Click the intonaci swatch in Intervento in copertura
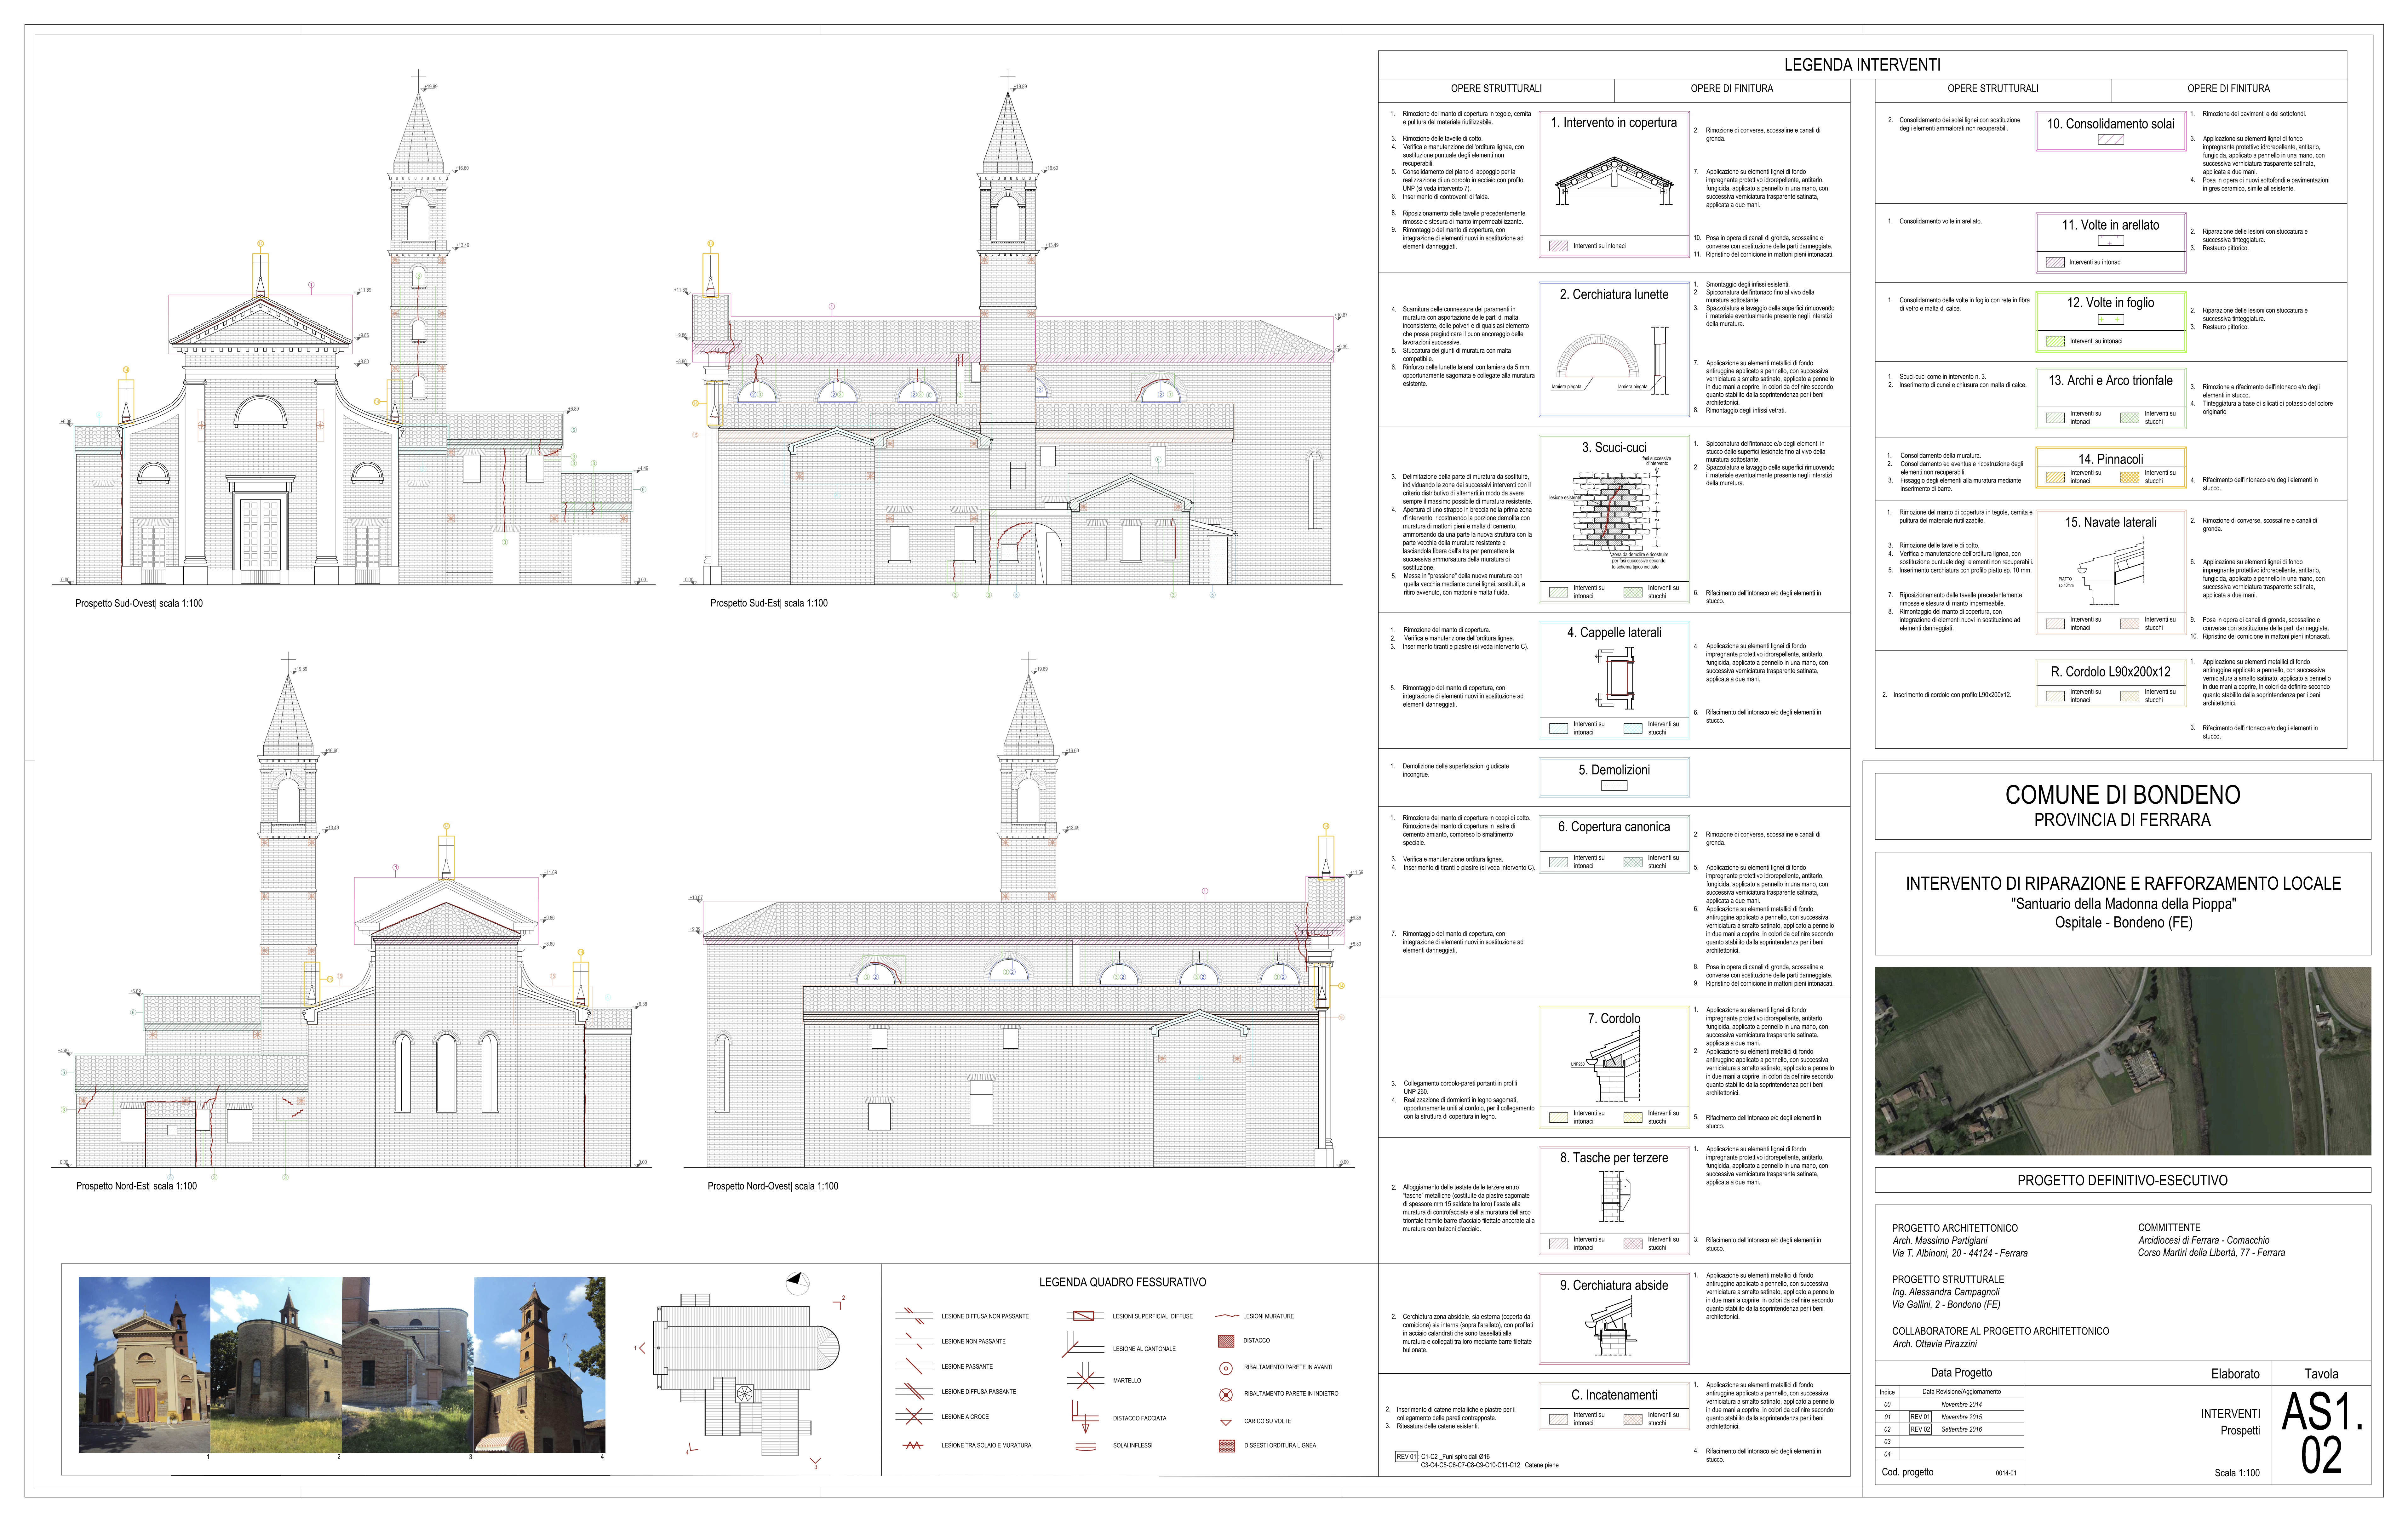Viewport: 2408px width, 1522px height. (x=1559, y=246)
